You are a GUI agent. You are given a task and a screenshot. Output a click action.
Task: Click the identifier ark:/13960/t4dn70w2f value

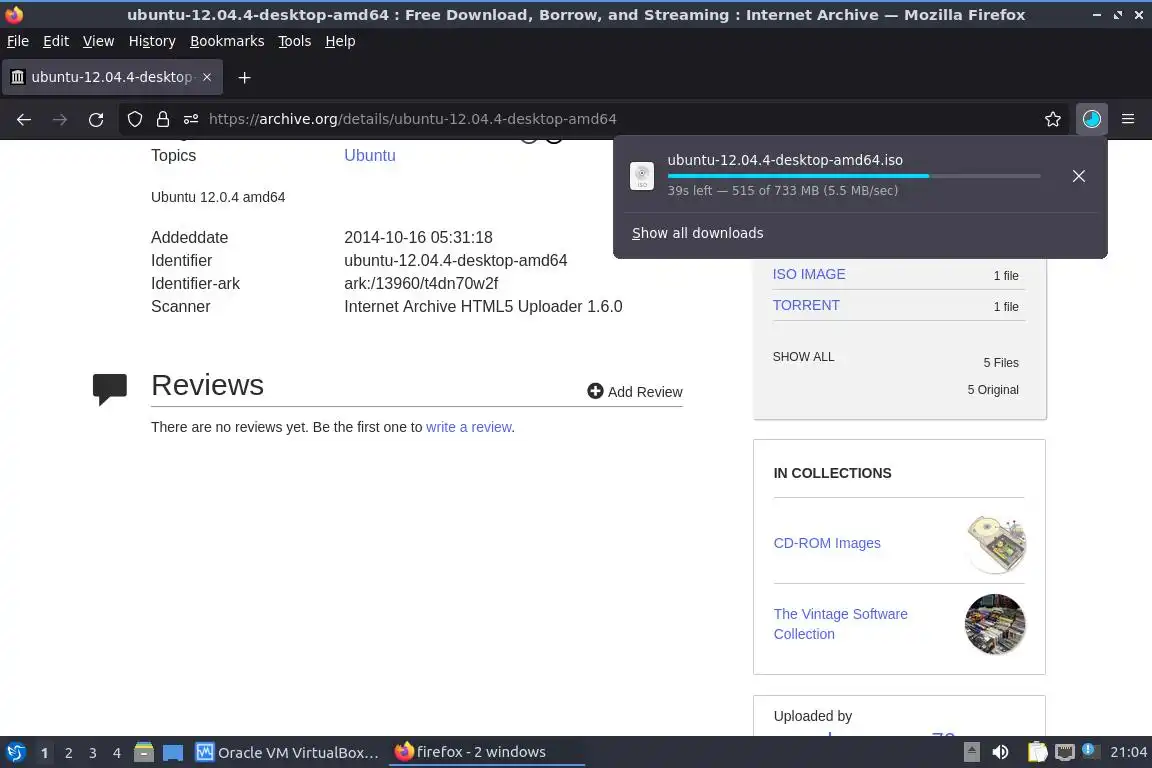(x=421, y=284)
